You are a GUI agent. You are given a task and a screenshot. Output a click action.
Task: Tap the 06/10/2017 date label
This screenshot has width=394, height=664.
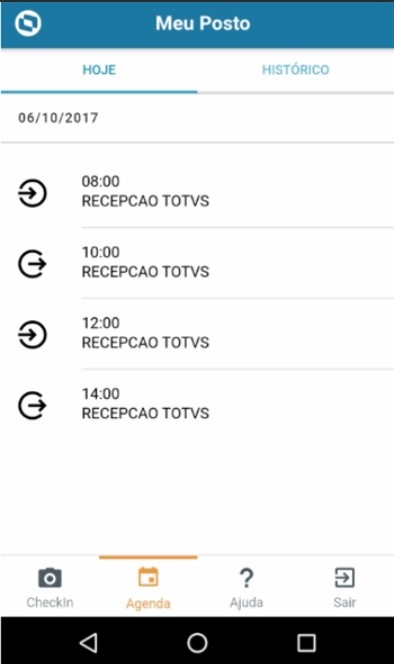point(58,118)
